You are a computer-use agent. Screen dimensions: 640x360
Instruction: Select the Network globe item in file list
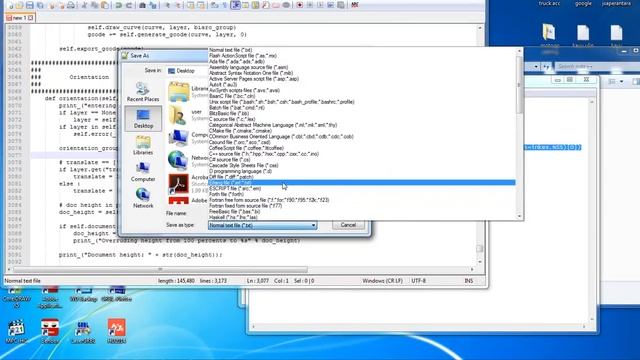coord(188,160)
